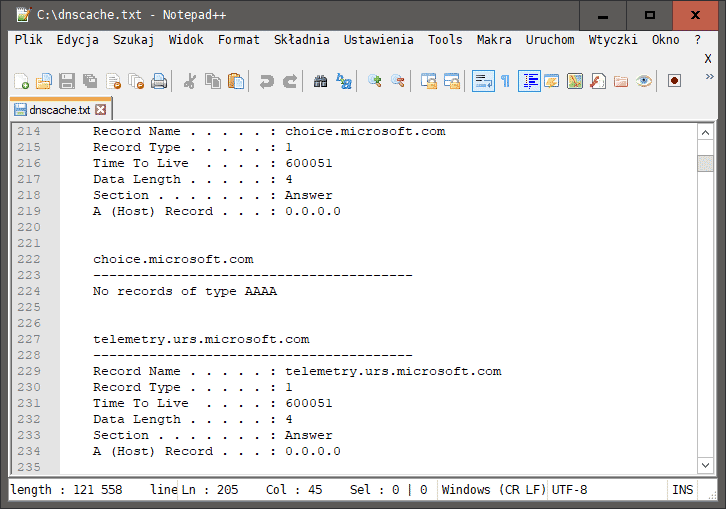Click 'Time To Live' value on line 216

[x=308, y=163]
